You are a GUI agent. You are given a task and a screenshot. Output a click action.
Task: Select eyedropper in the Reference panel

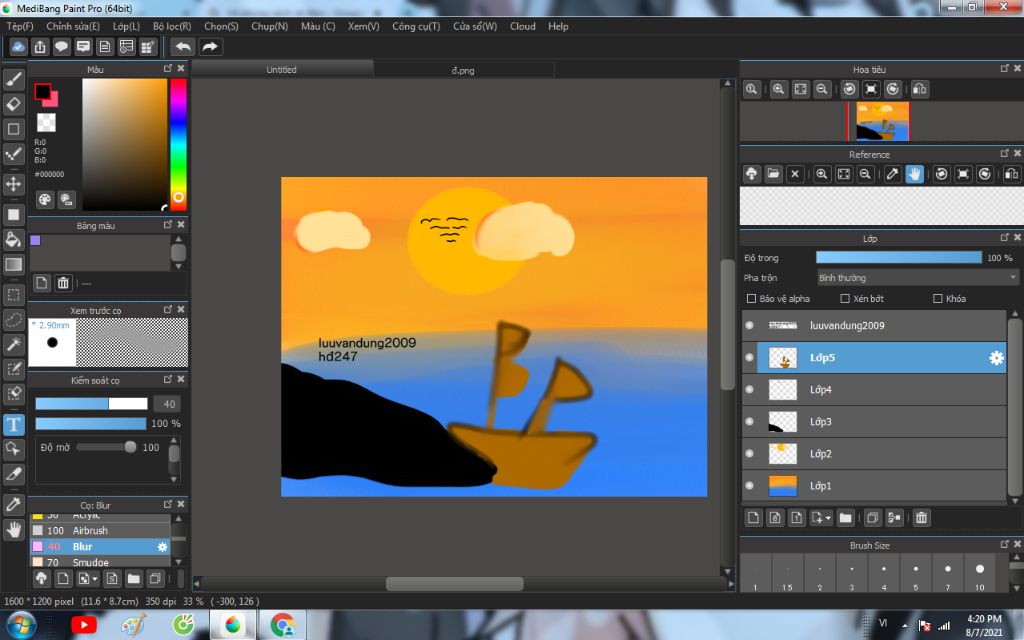(892, 174)
